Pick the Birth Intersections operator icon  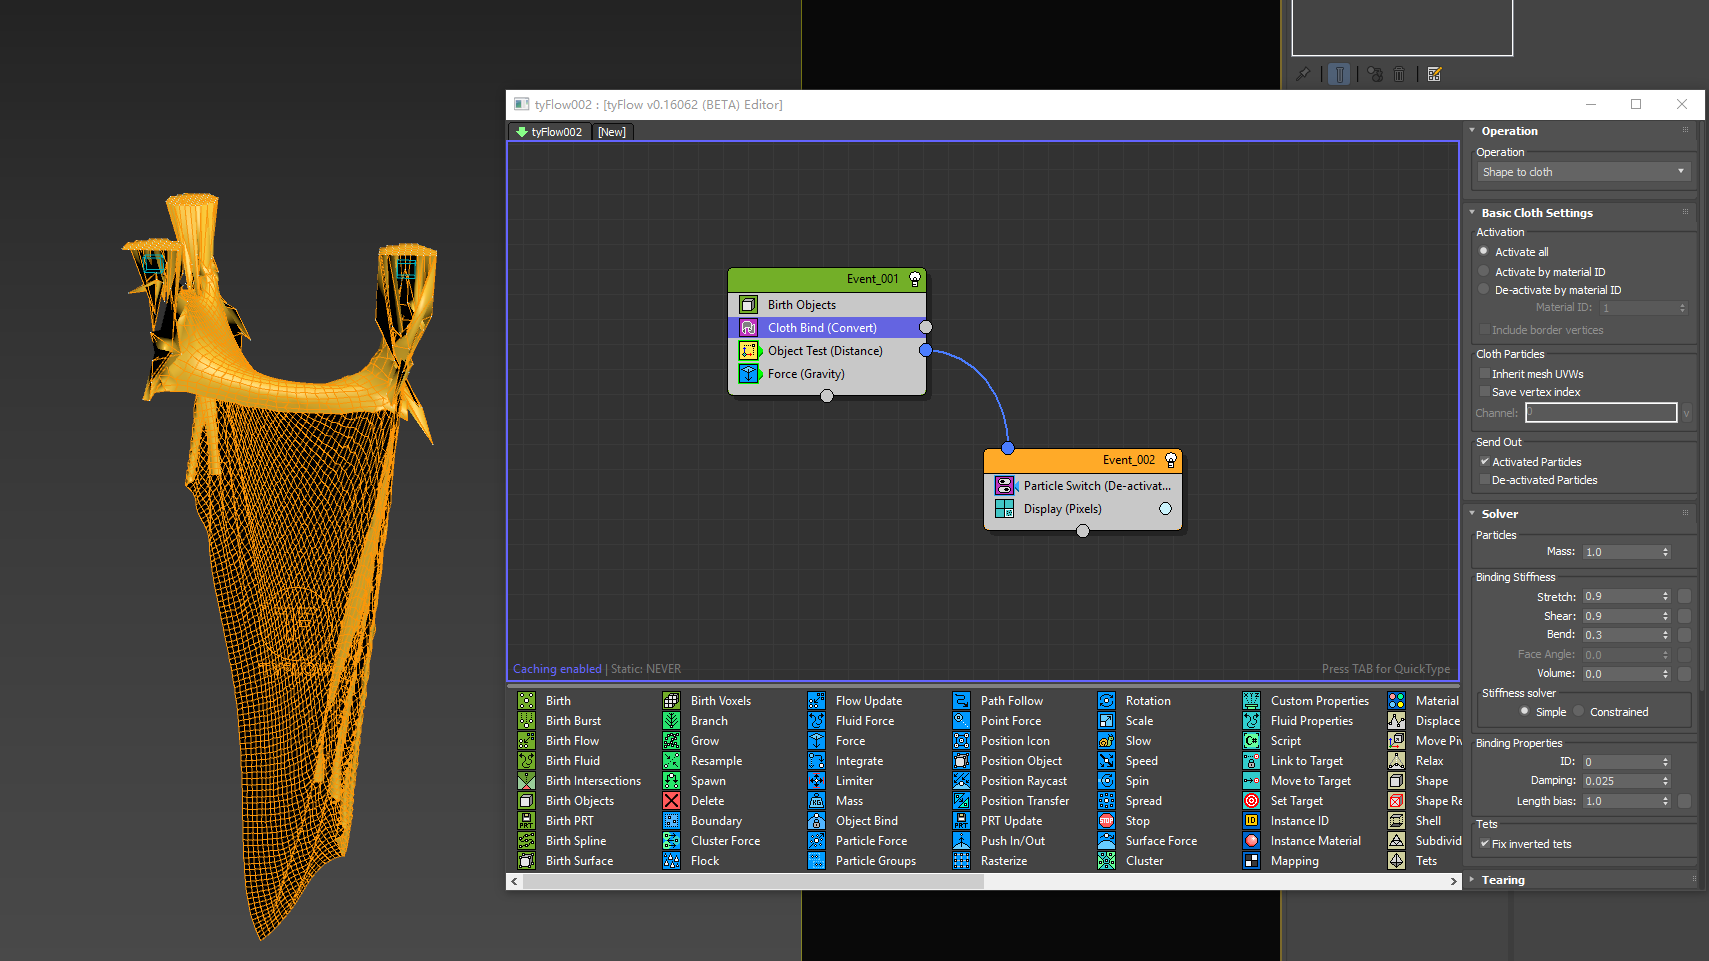527,781
